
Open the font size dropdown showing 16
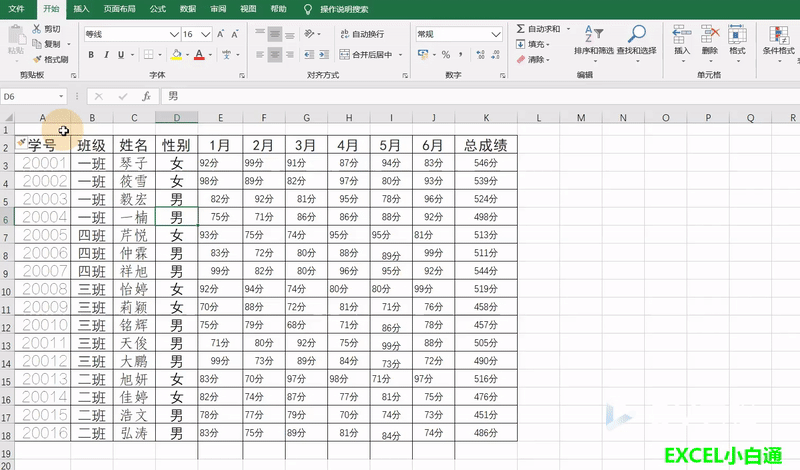pos(206,34)
